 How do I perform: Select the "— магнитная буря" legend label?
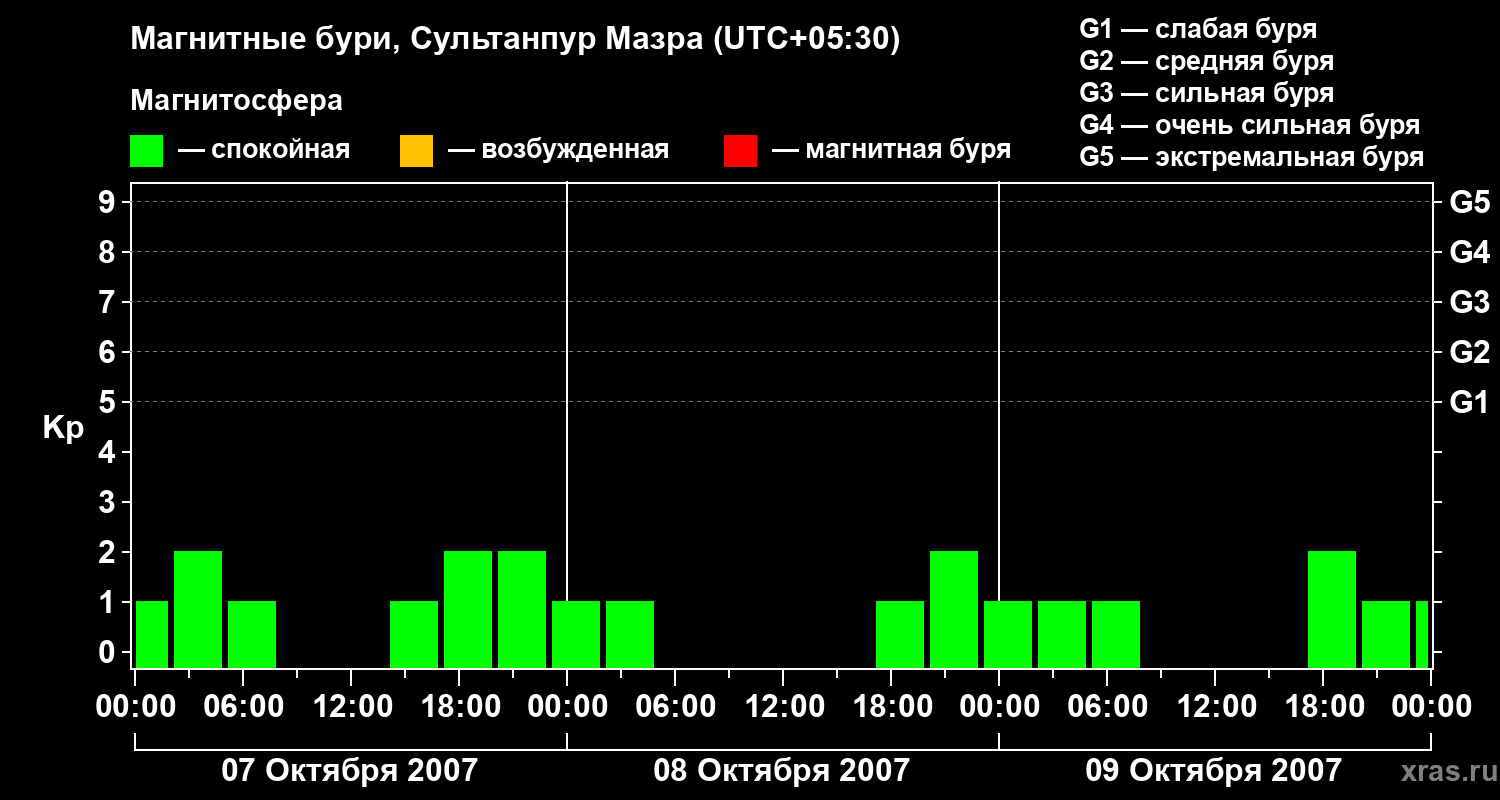[892, 151]
